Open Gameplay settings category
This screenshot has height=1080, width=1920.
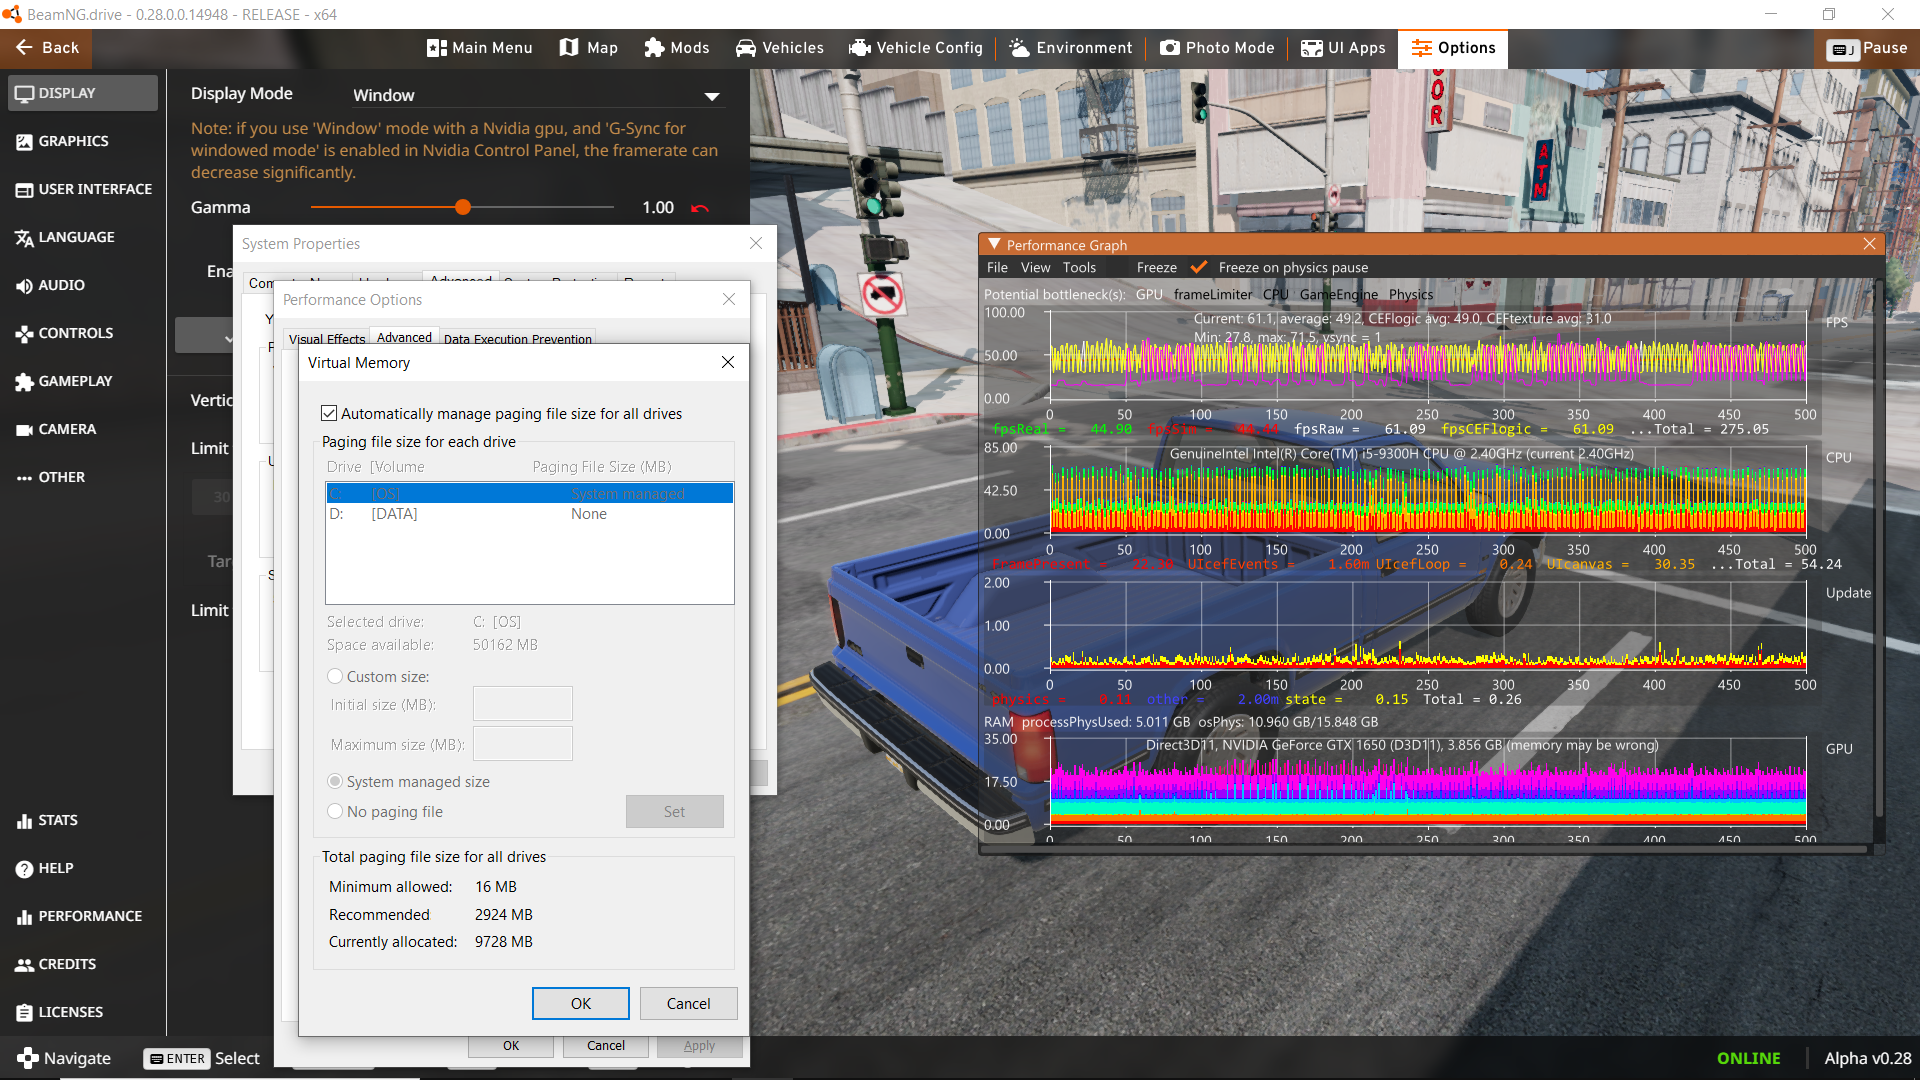click(83, 381)
